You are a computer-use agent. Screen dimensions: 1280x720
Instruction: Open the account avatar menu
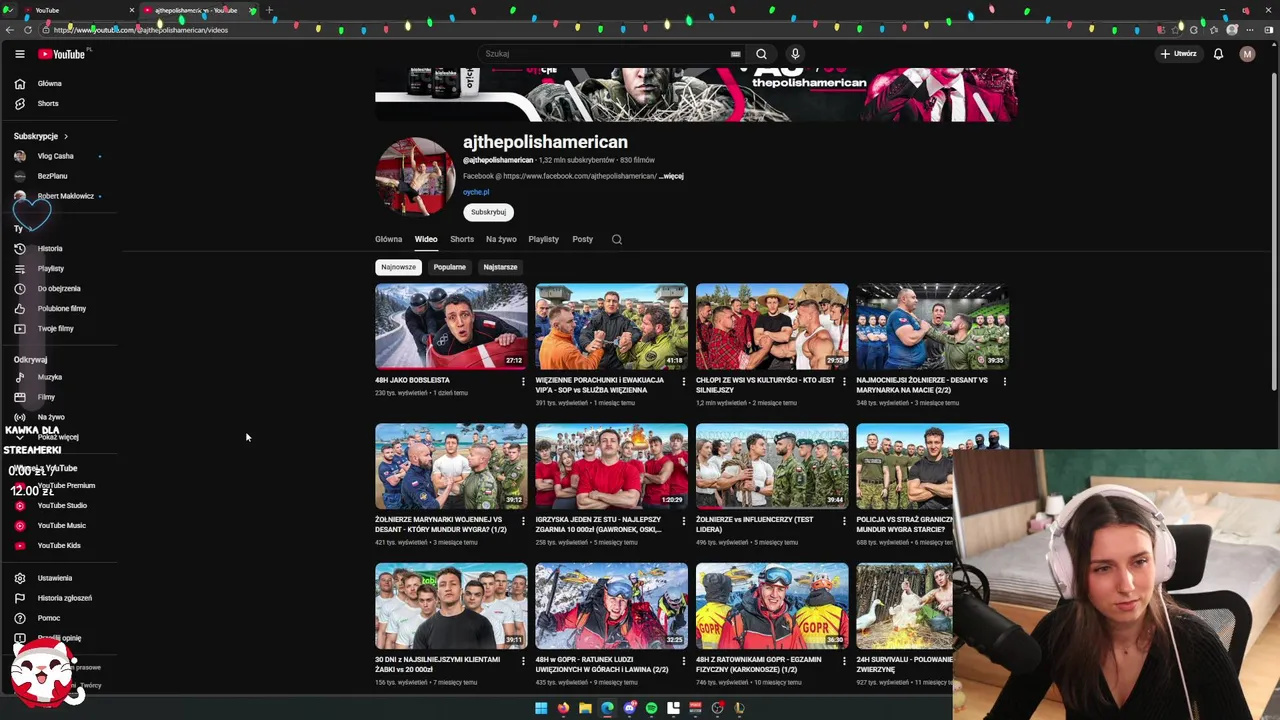tap(1247, 54)
